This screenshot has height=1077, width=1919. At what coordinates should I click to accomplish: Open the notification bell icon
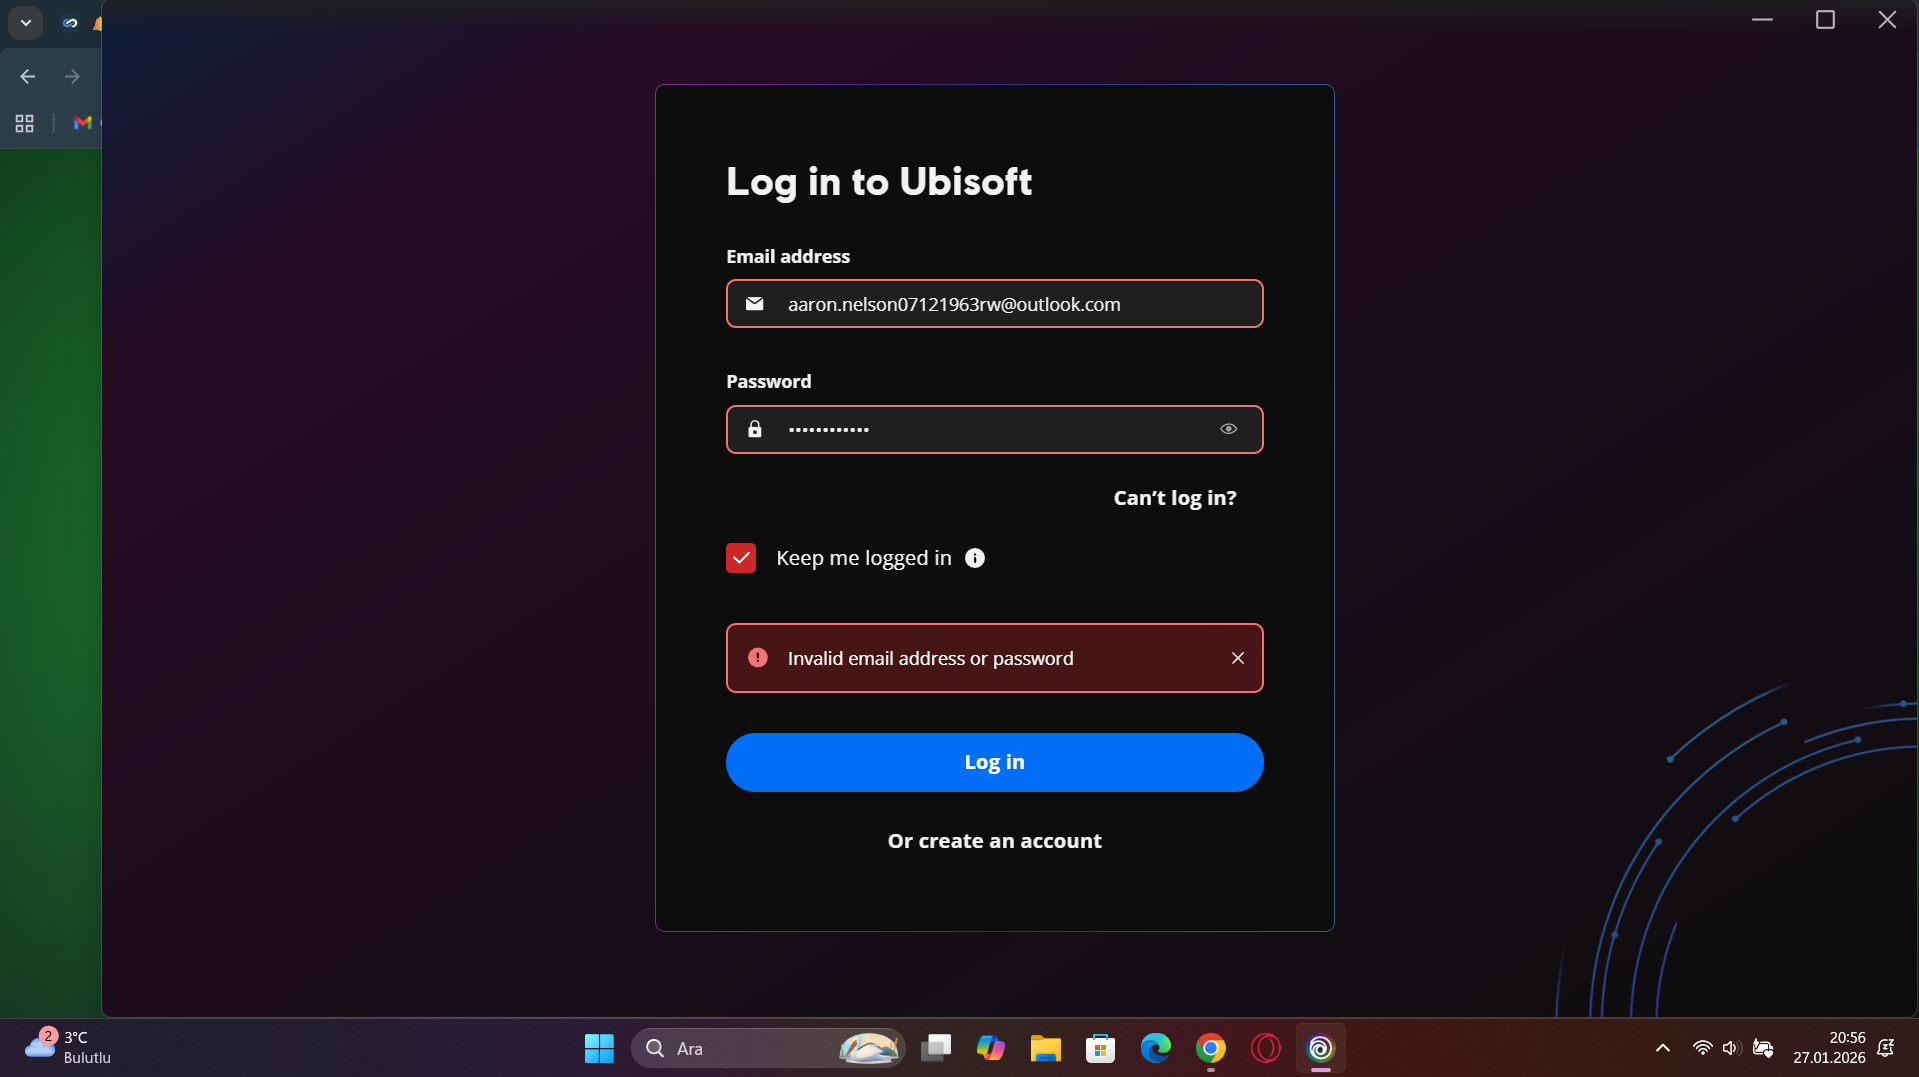tap(1886, 1048)
